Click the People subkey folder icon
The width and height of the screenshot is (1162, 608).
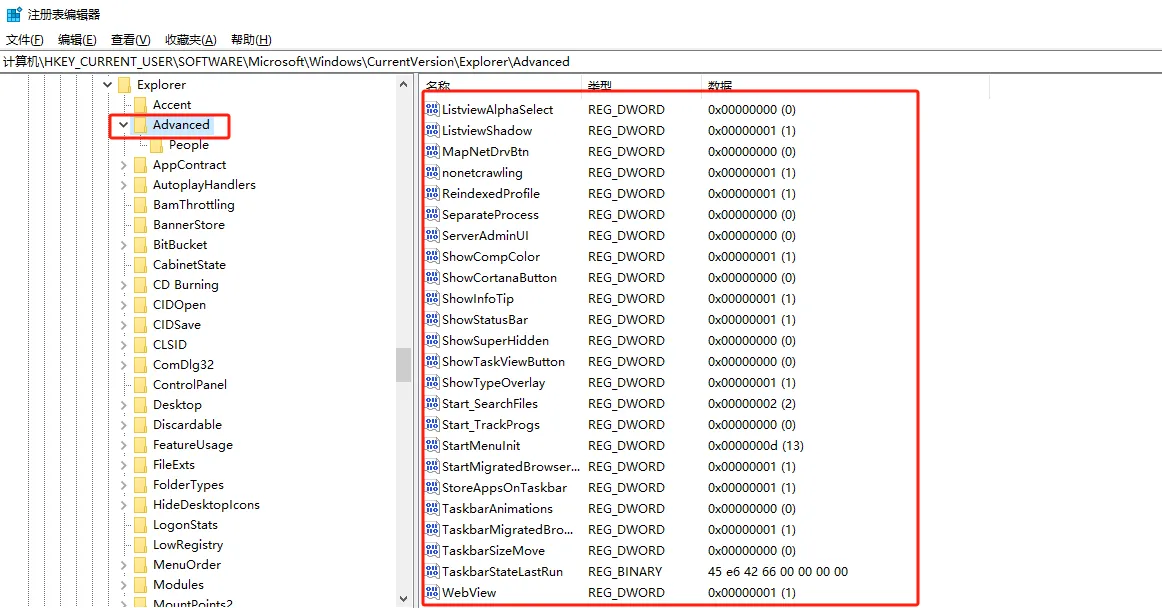pyautogui.click(x=156, y=145)
